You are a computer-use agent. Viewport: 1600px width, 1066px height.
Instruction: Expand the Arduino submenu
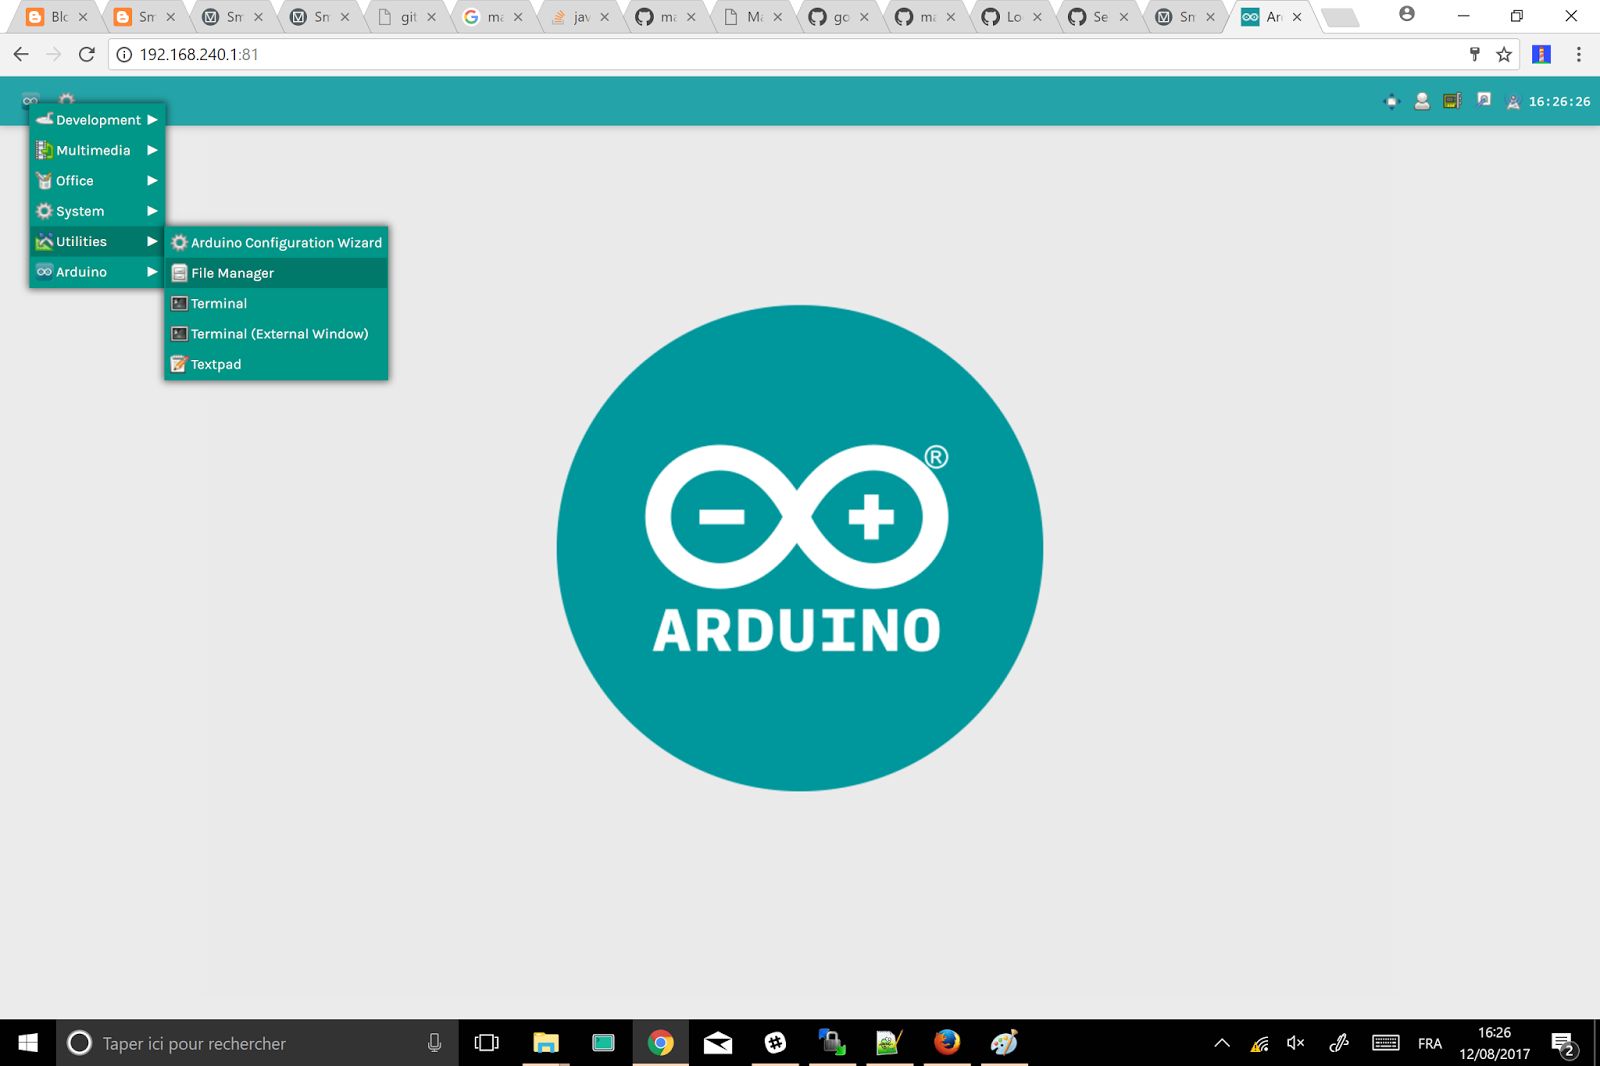(97, 272)
